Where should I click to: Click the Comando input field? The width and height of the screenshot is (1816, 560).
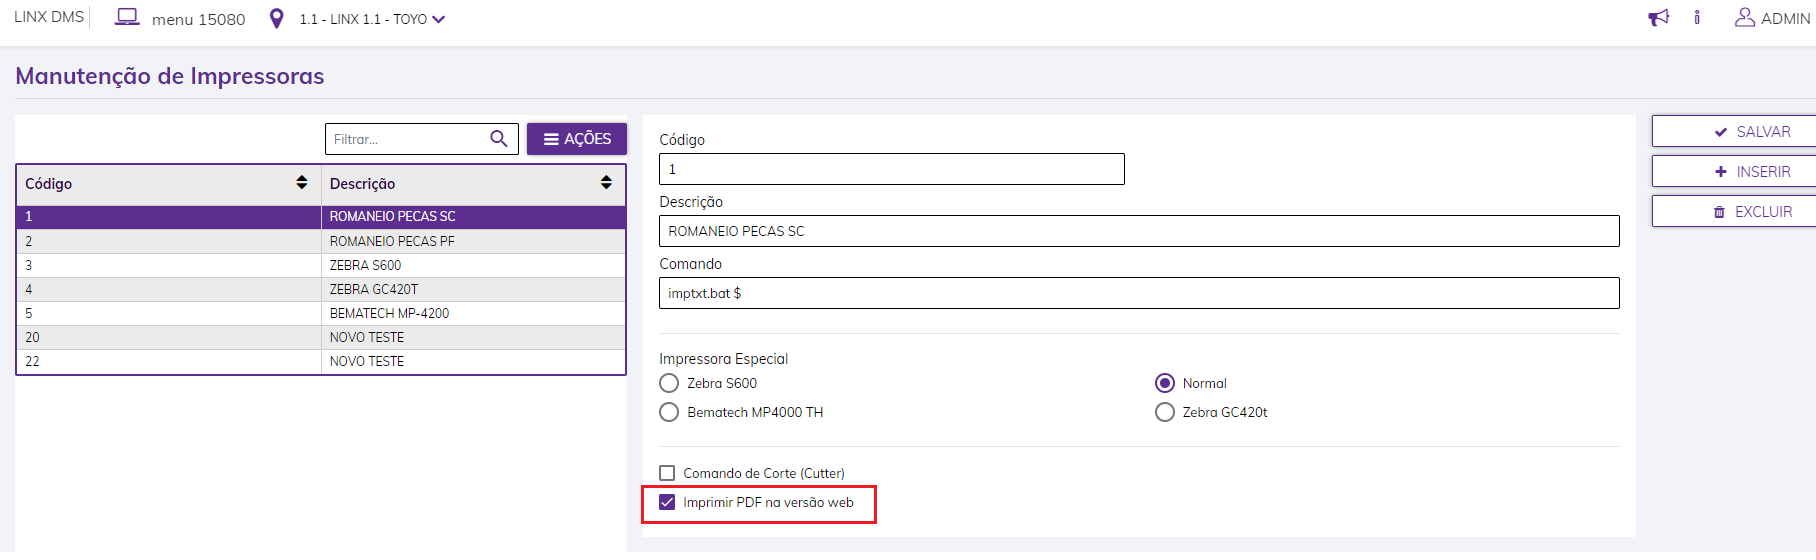click(1138, 293)
